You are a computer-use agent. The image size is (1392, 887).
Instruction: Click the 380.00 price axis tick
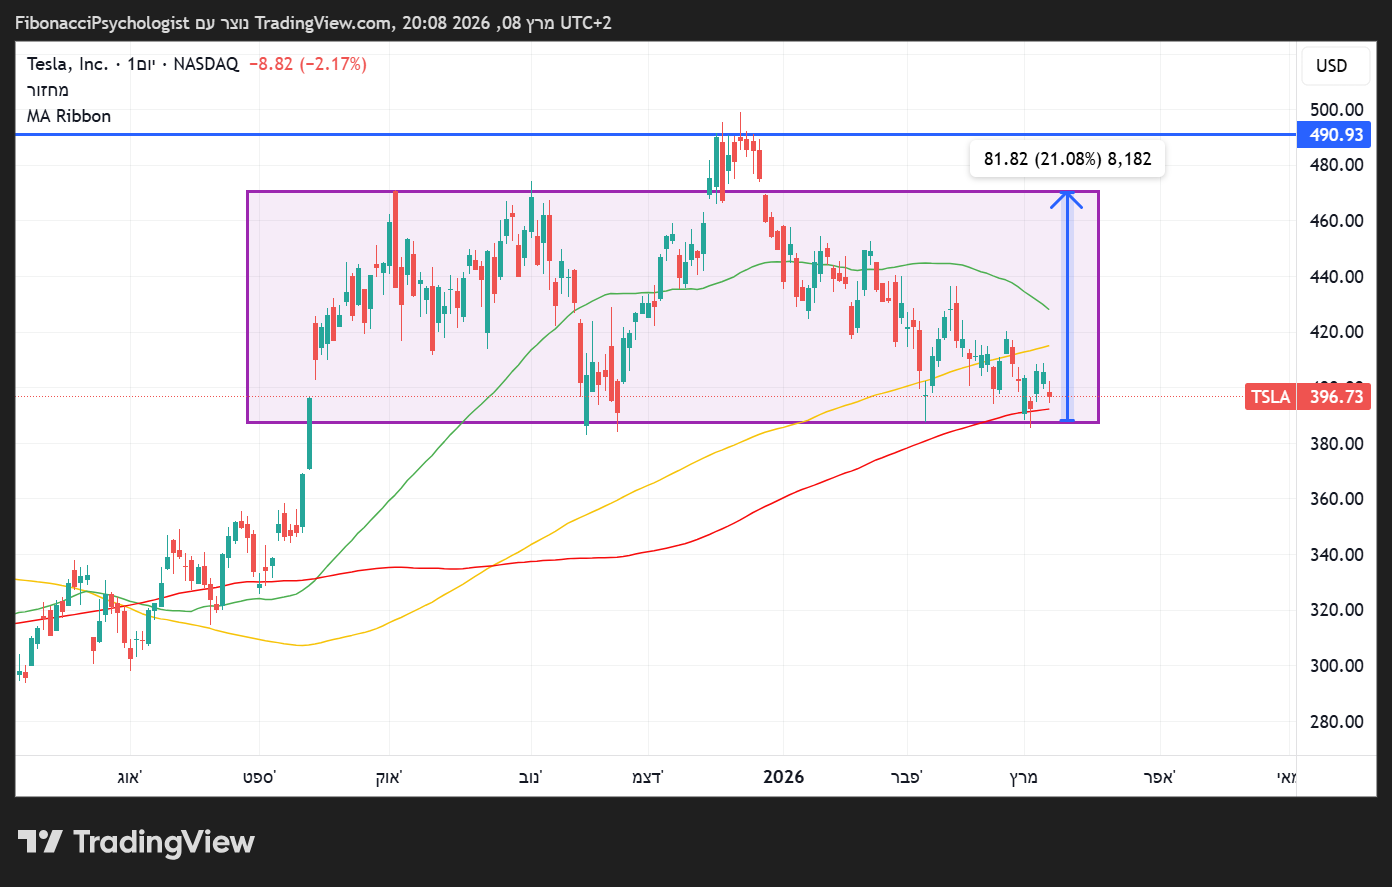click(x=1337, y=443)
